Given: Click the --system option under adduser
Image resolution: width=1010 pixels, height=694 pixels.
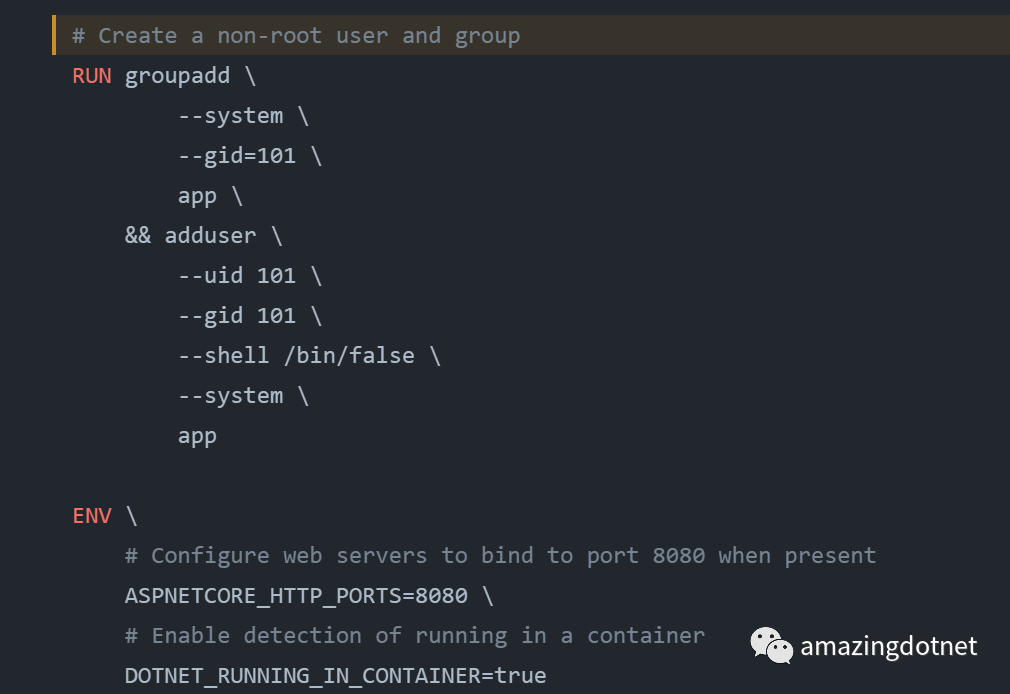Looking at the screenshot, I should coord(230,396).
